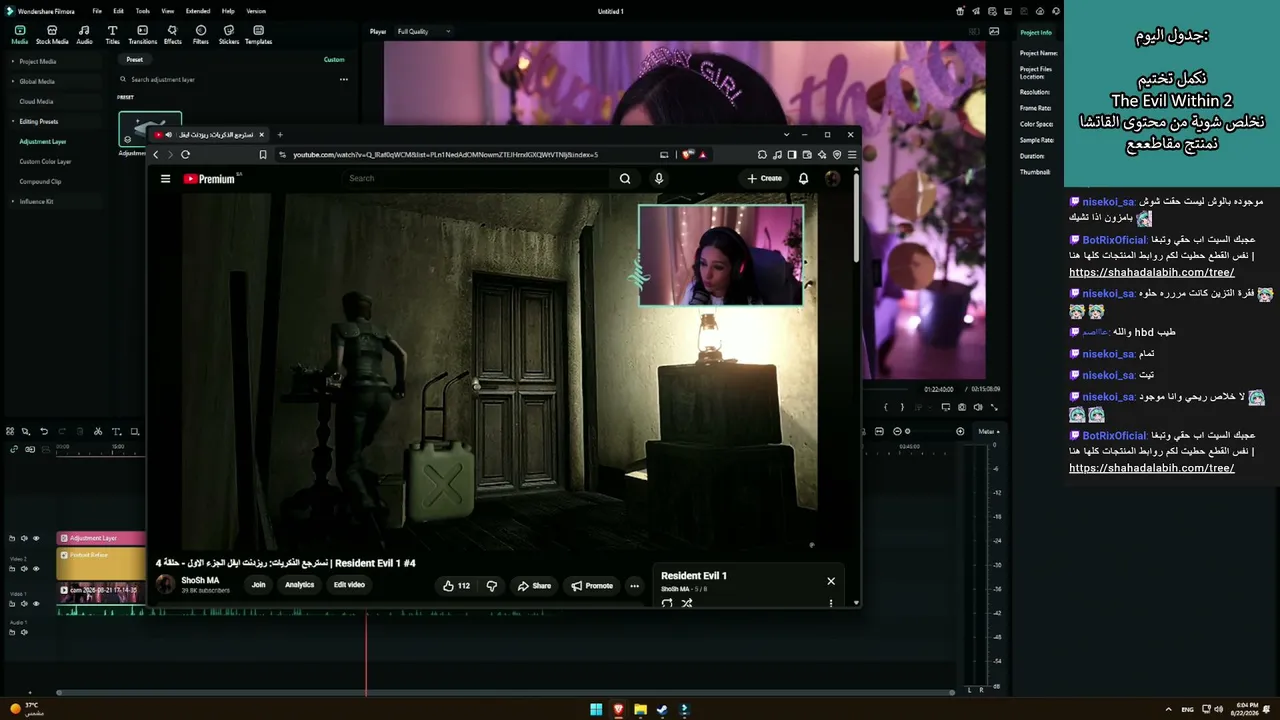Reload the YouTube page in browser
The image size is (1280, 720).
coord(185,155)
